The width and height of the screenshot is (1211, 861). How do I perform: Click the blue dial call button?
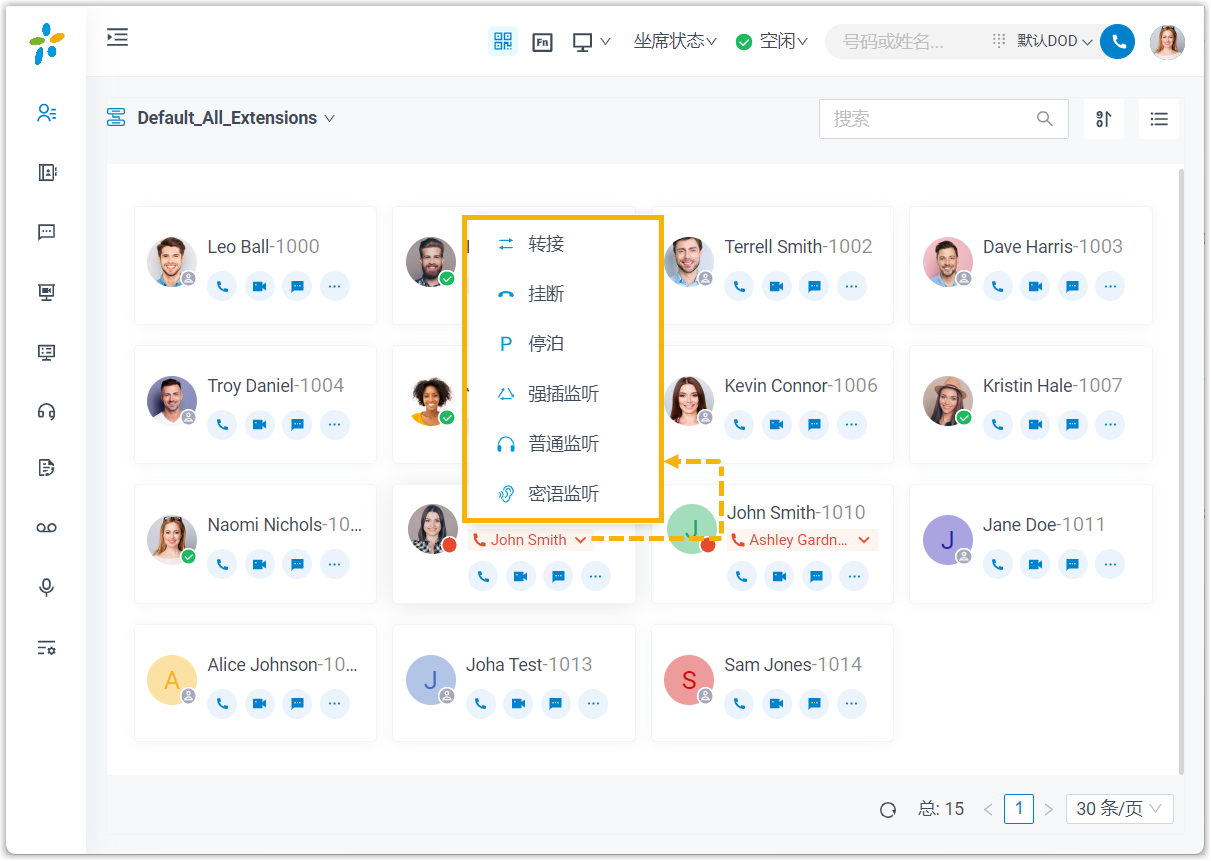click(1117, 42)
